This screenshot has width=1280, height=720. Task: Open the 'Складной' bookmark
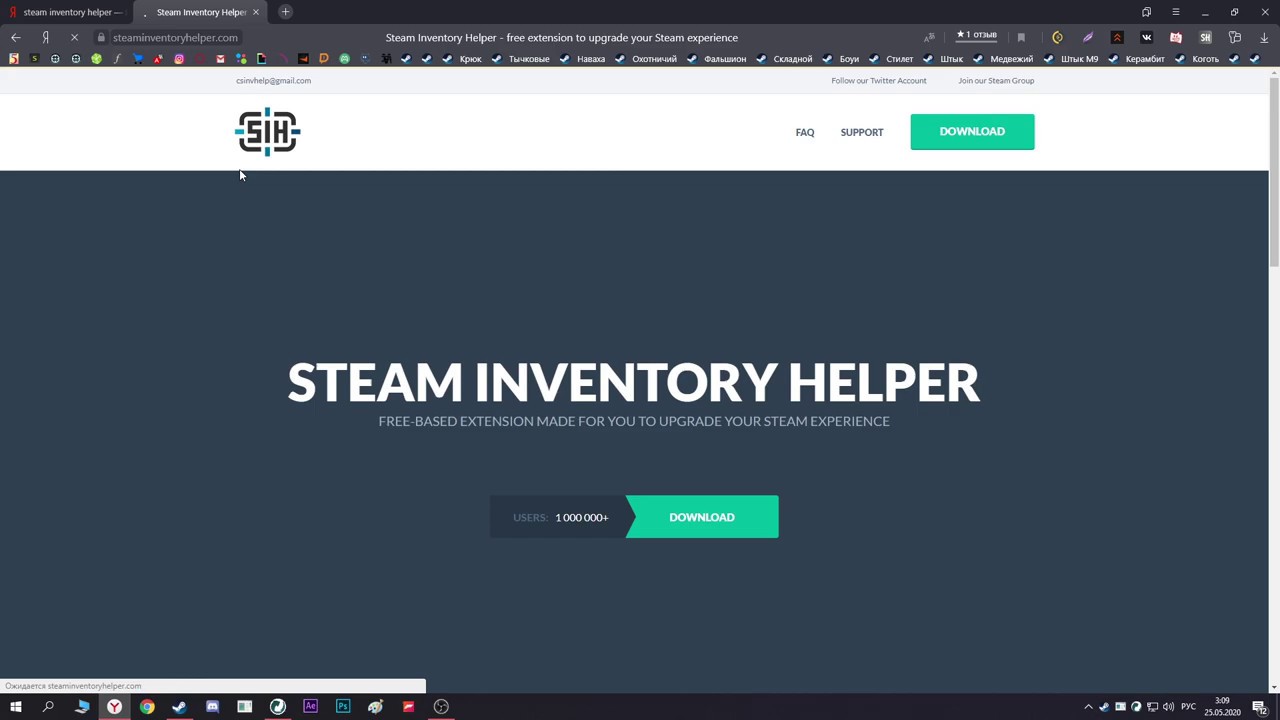(x=785, y=59)
